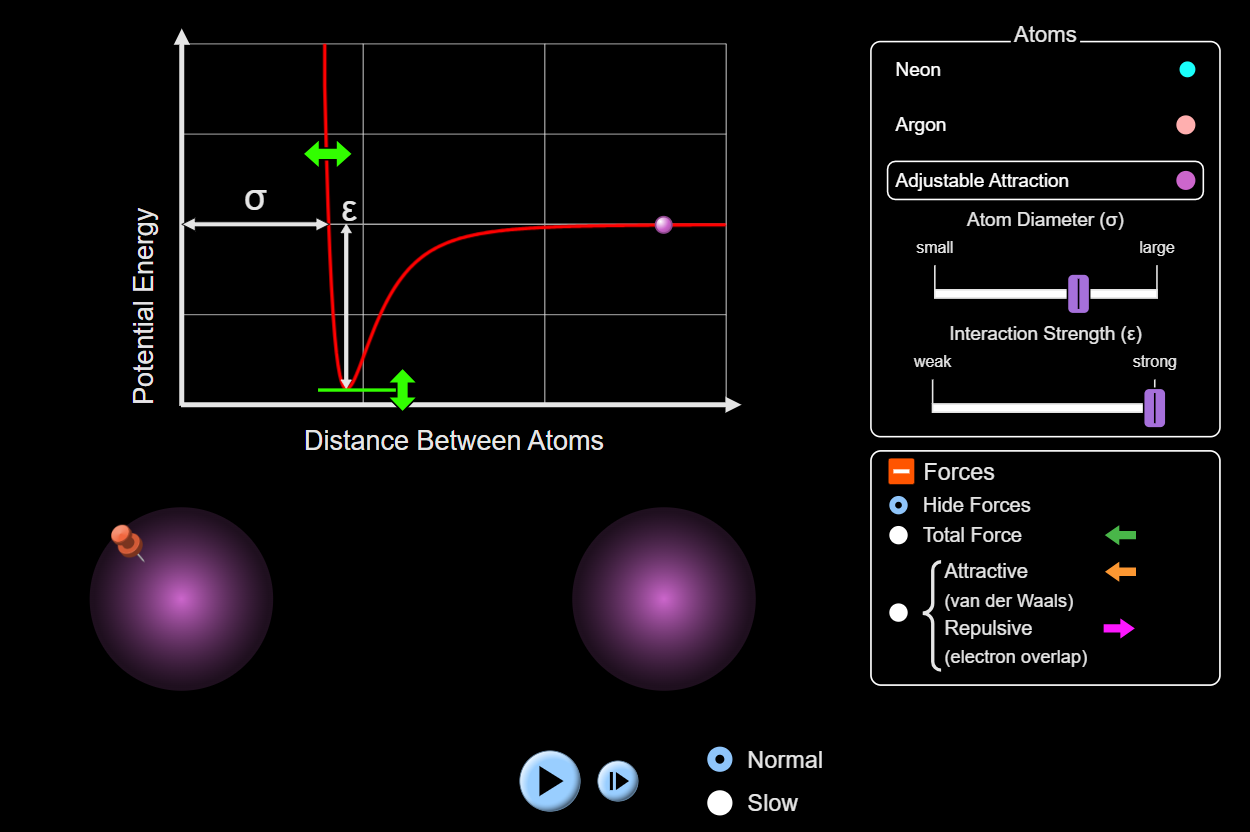The height and width of the screenshot is (832, 1250).
Task: Click the Atom Diameter slider thumb
Action: point(1078,294)
